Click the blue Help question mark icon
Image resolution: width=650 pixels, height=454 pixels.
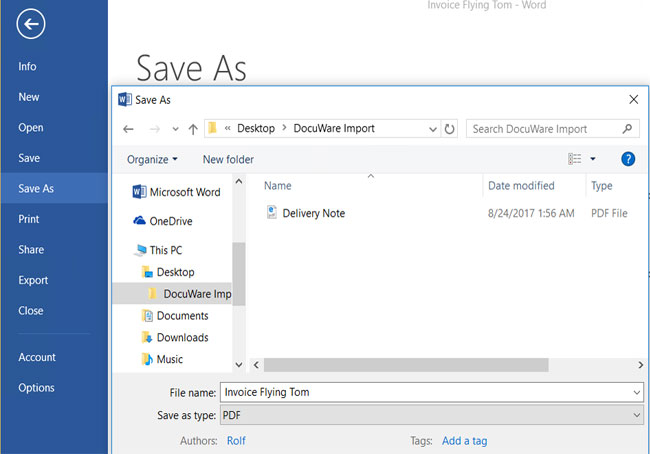click(x=628, y=159)
